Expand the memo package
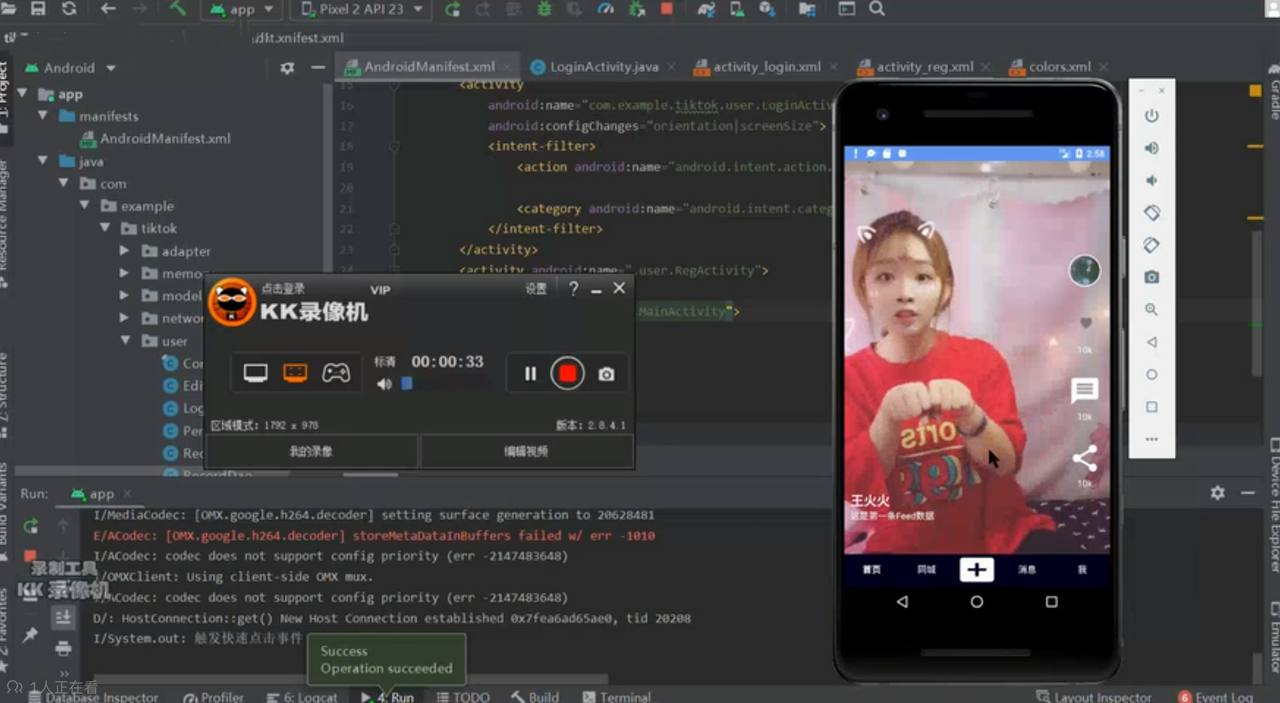The height and width of the screenshot is (703, 1280). coord(124,273)
